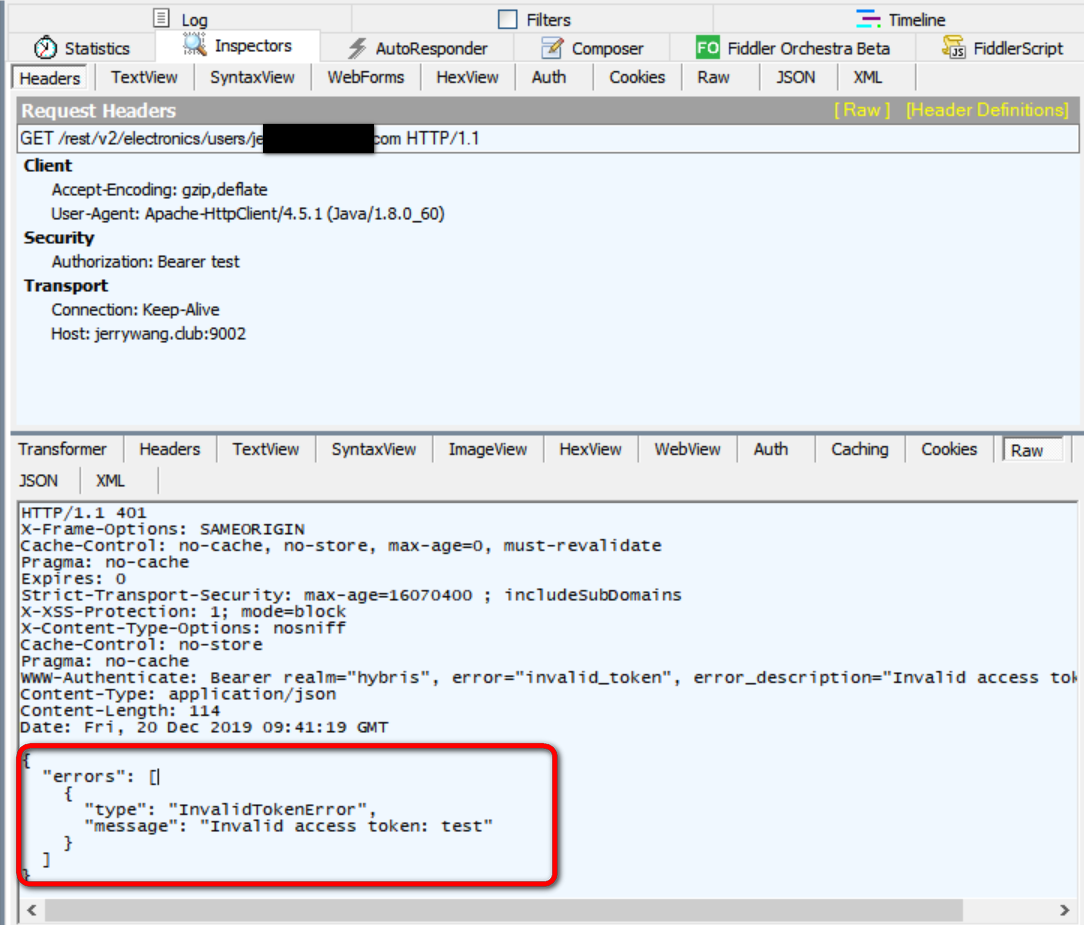Open the WebForms request tab
The width and height of the screenshot is (1084, 925).
[366, 77]
